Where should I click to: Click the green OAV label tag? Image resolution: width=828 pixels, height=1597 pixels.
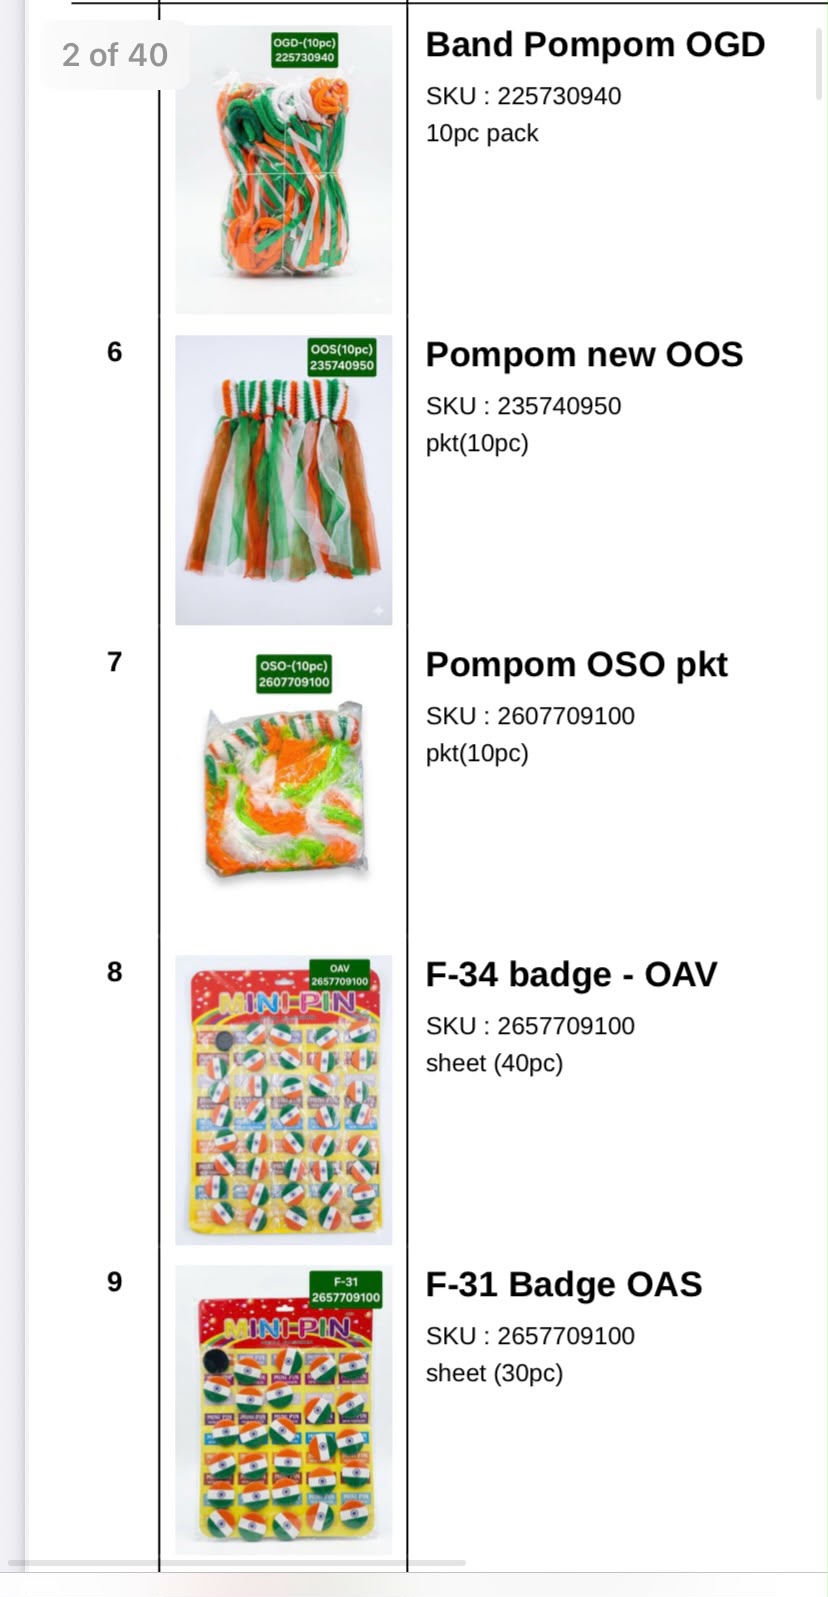tap(339, 975)
